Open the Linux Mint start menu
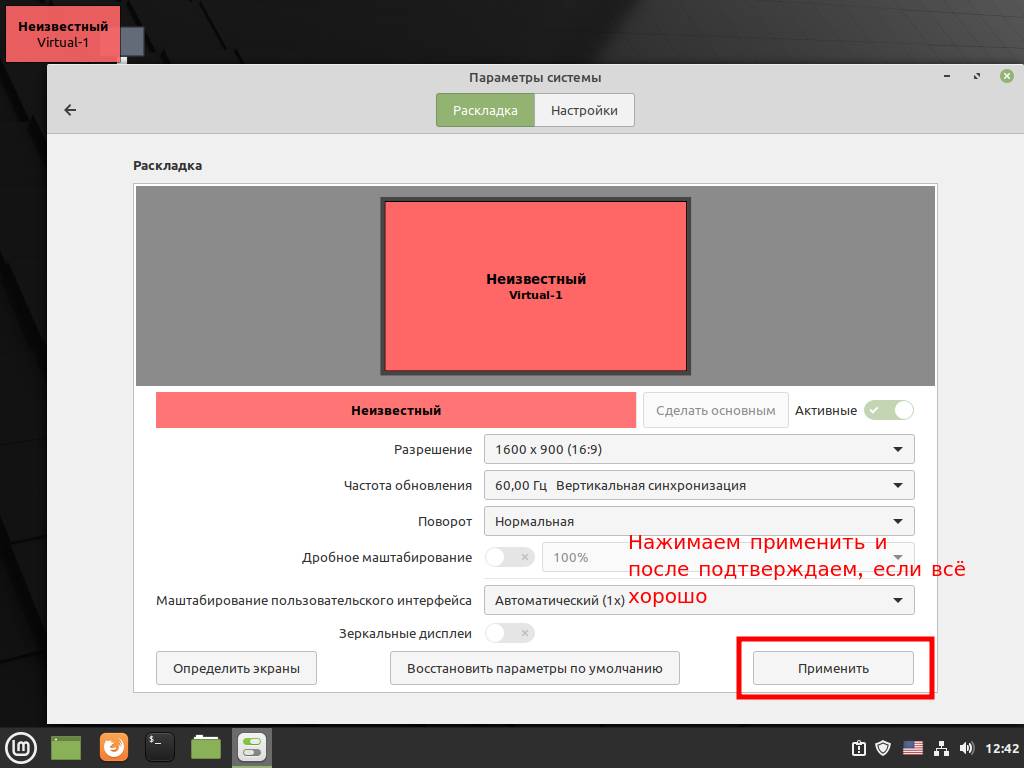 [21, 746]
